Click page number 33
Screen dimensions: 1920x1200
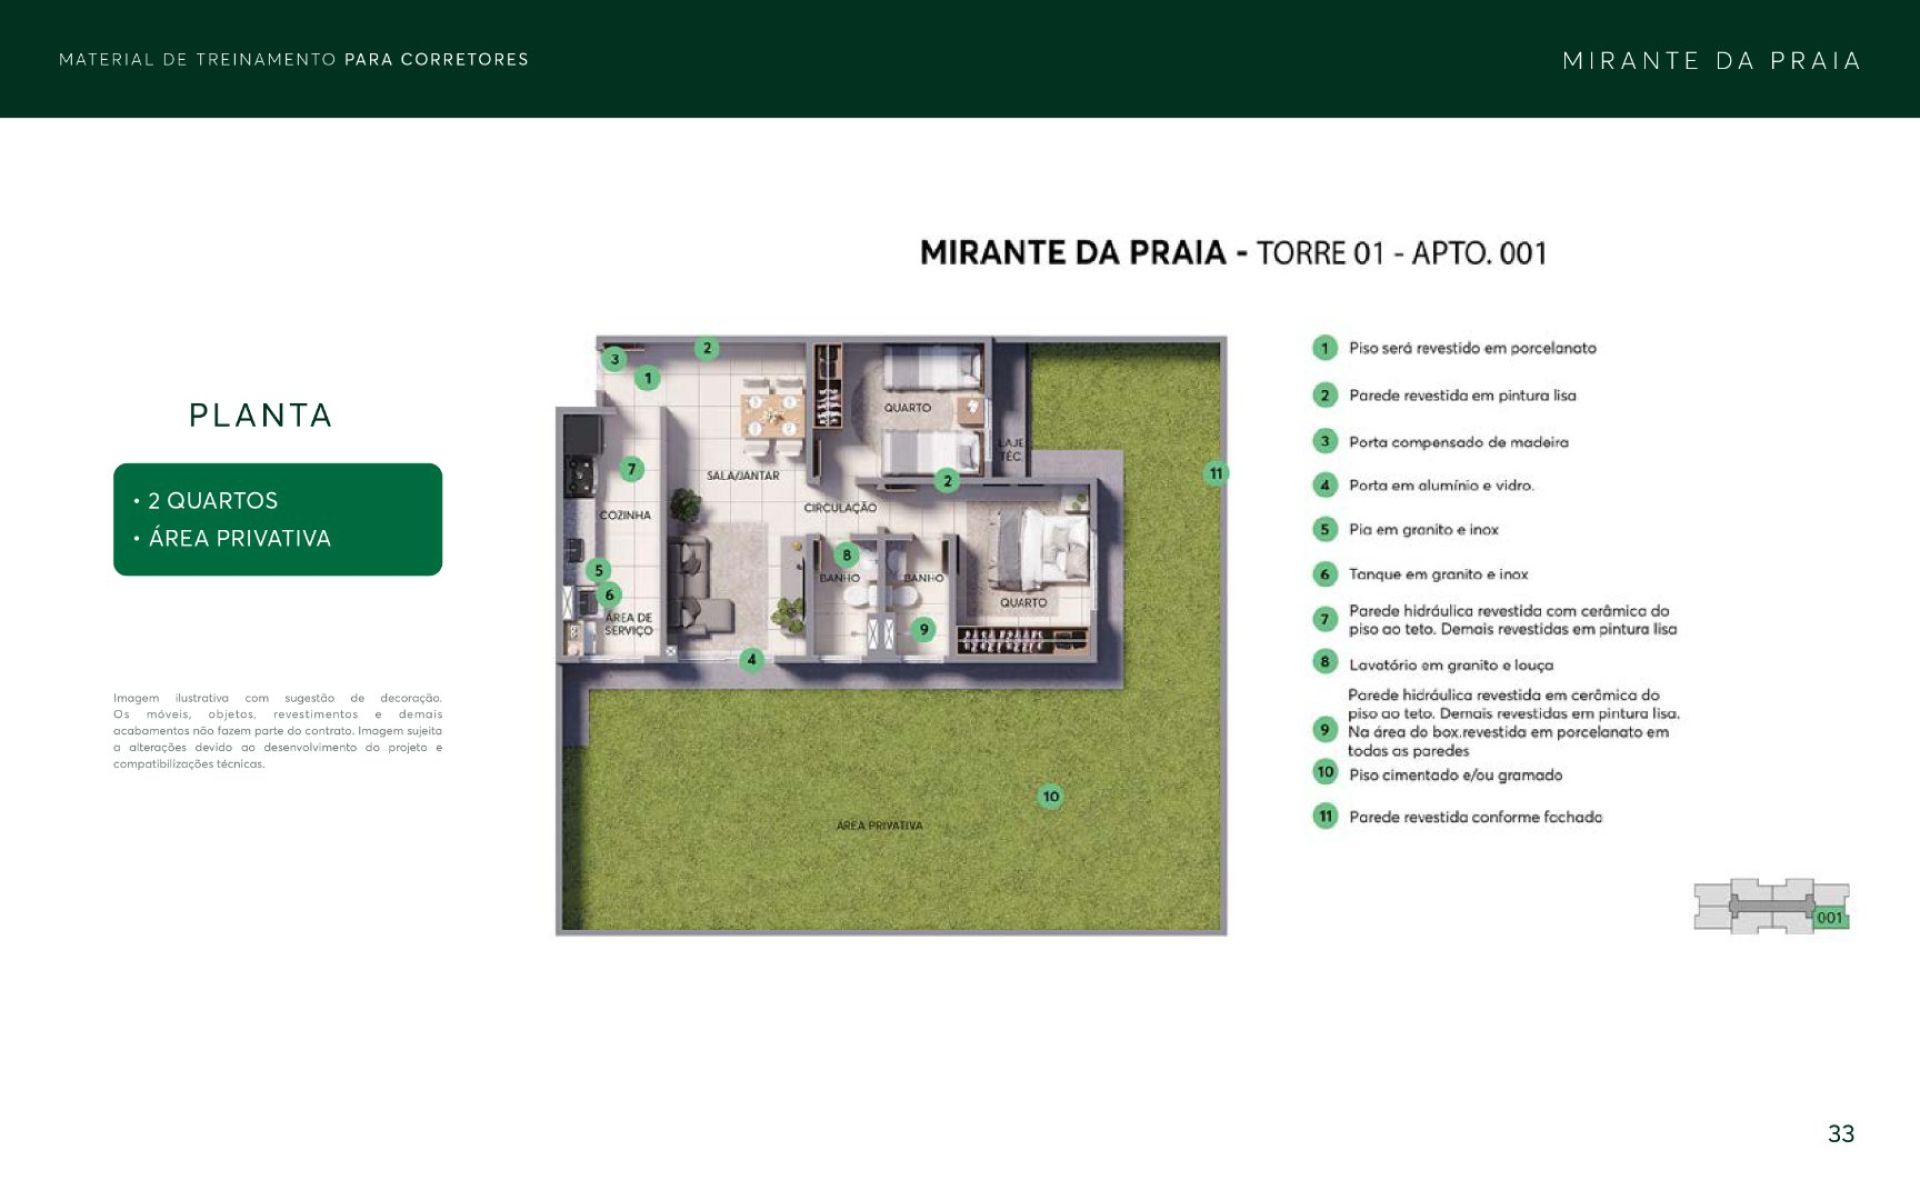coord(1840,1133)
